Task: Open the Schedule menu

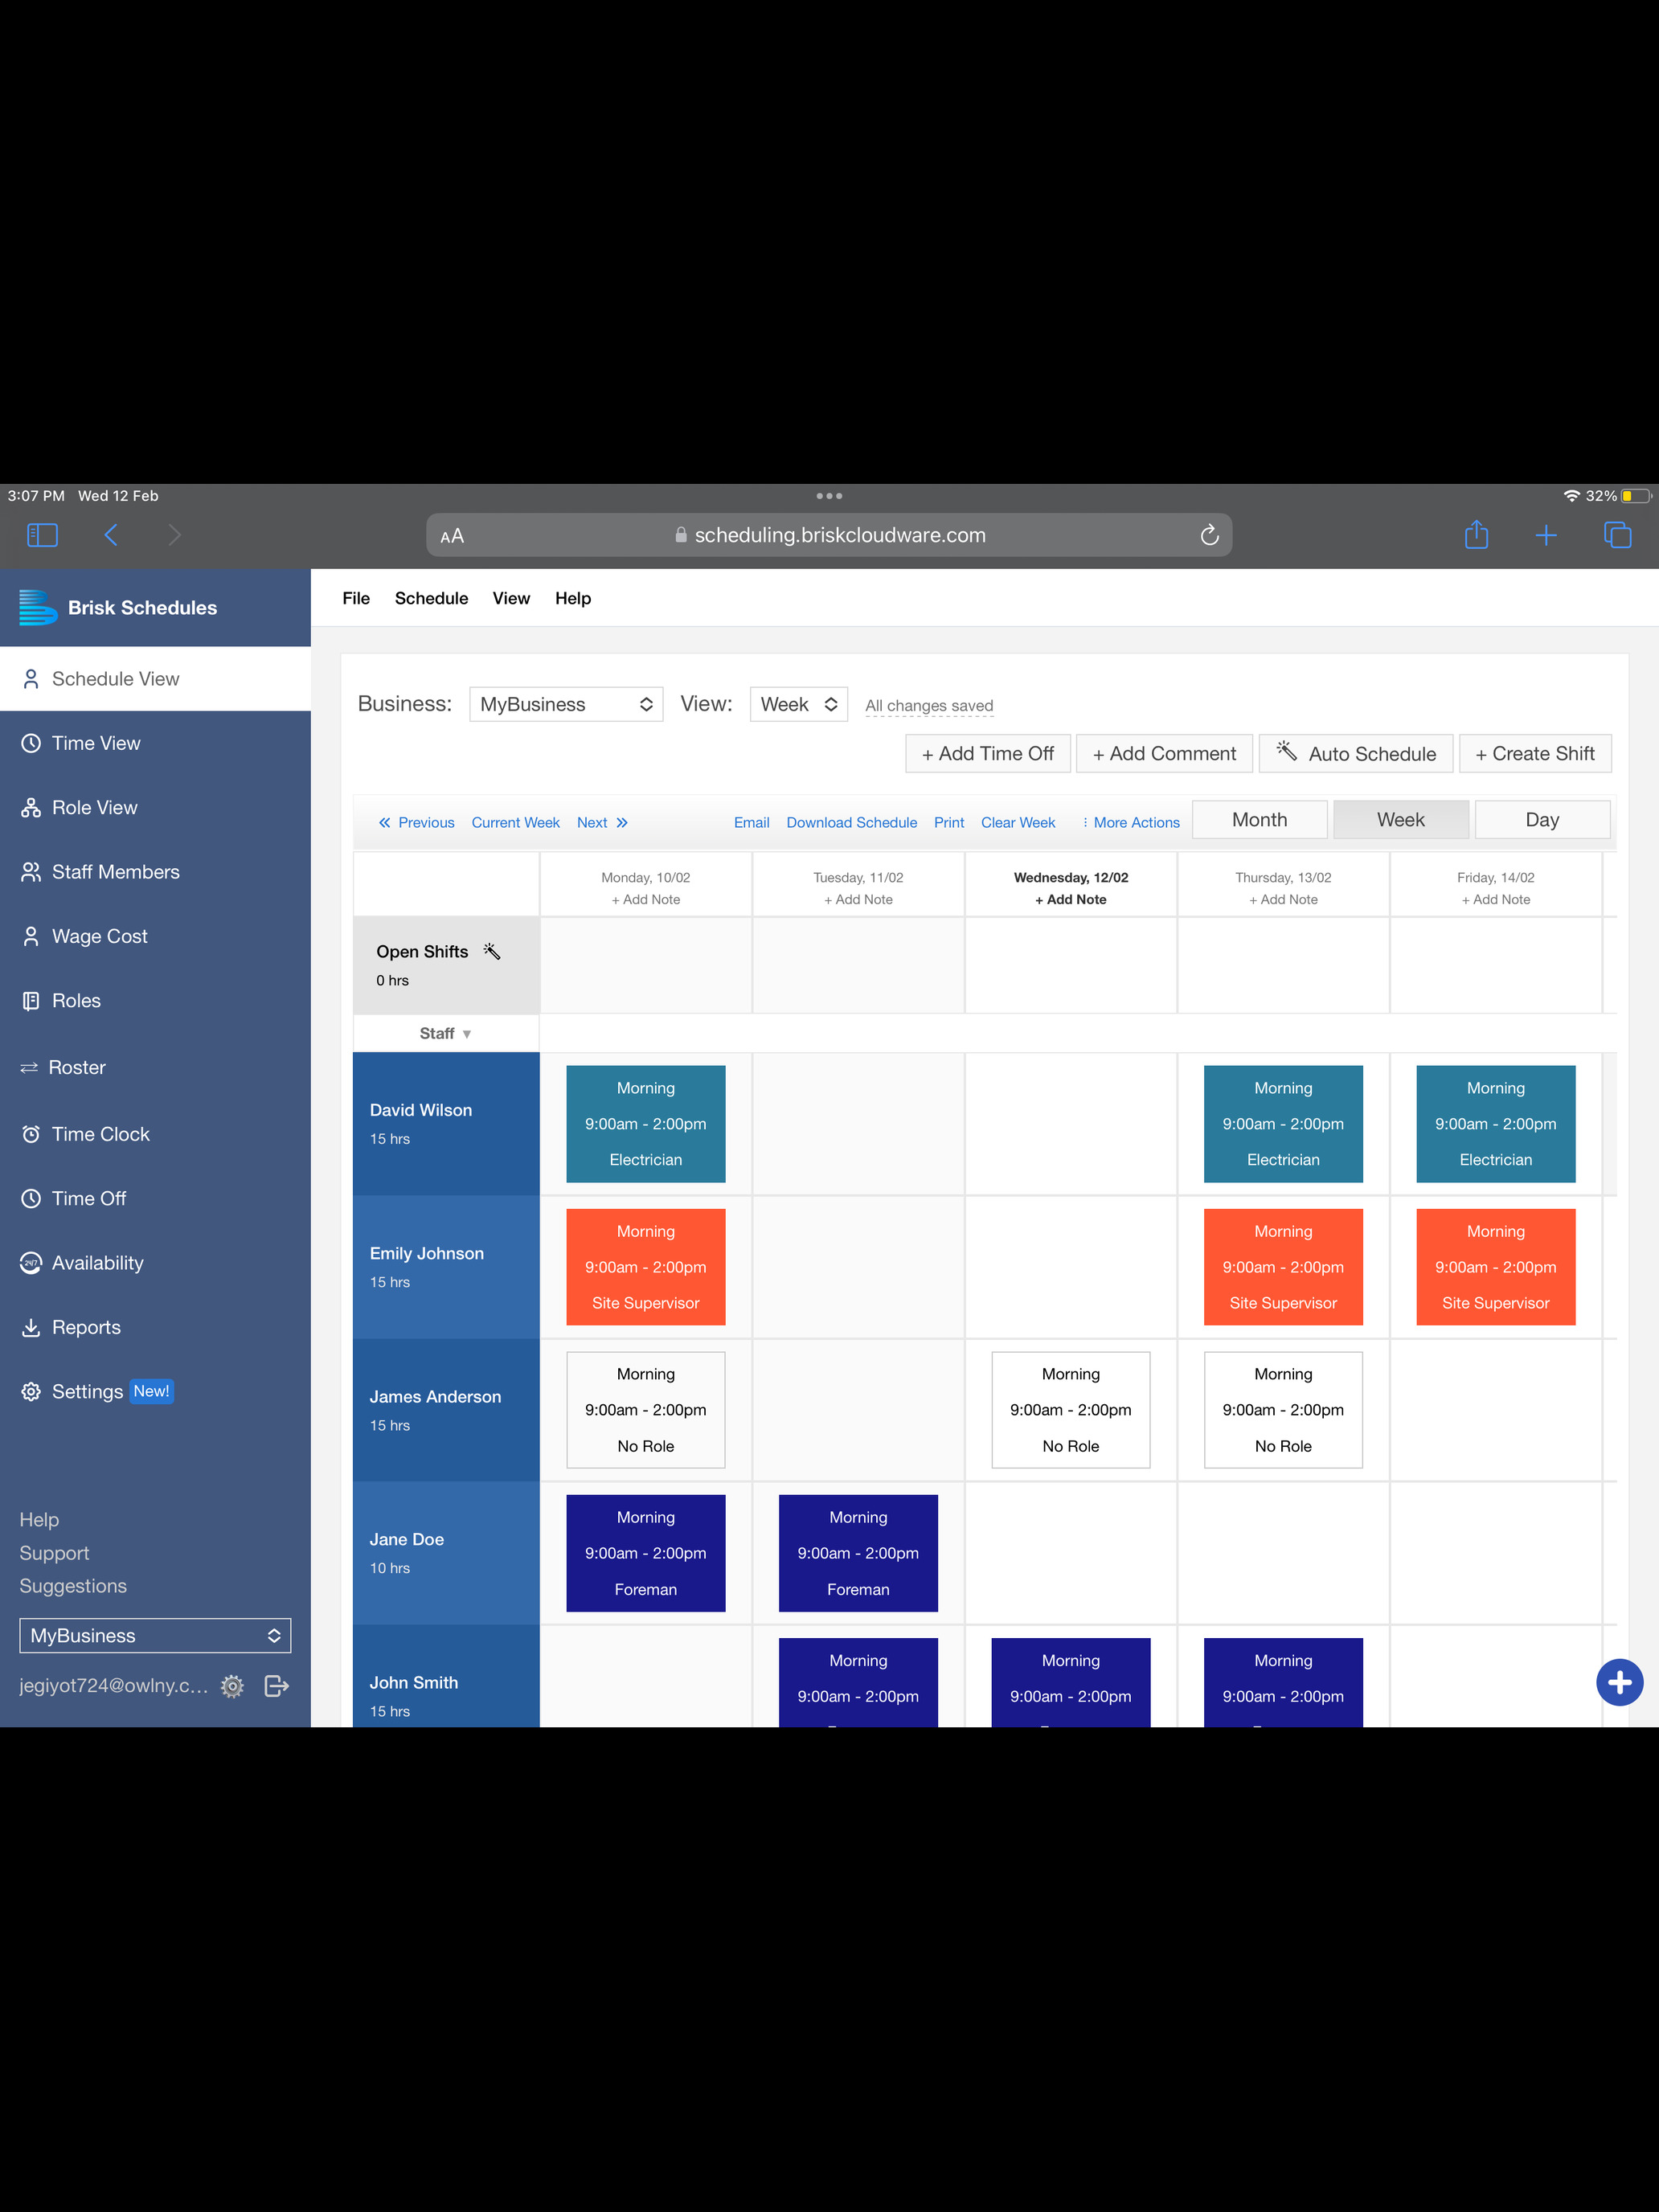Action: point(431,598)
